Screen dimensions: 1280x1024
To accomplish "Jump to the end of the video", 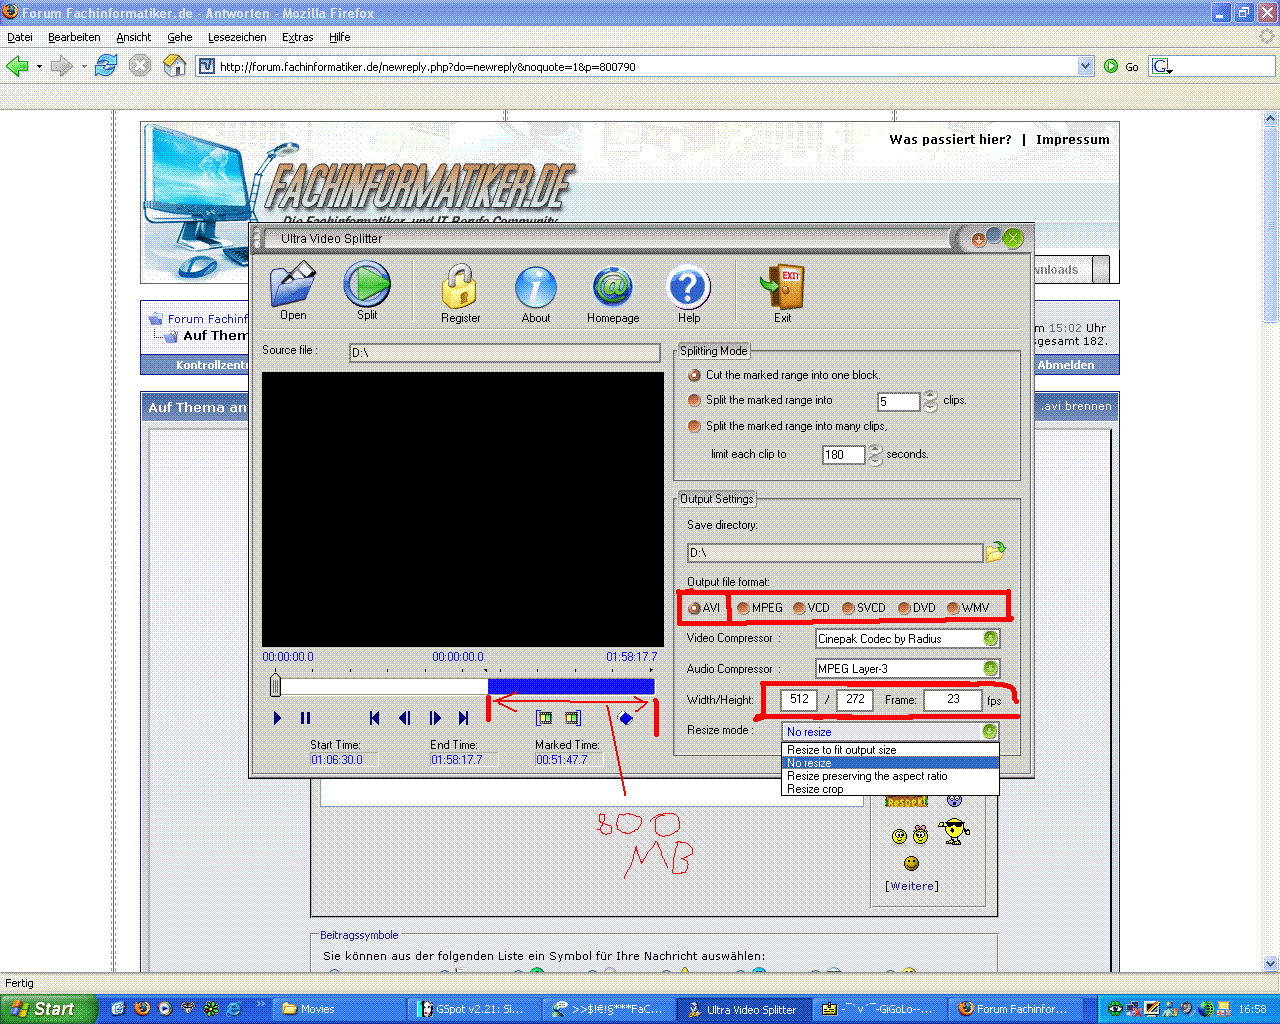I will point(463,718).
